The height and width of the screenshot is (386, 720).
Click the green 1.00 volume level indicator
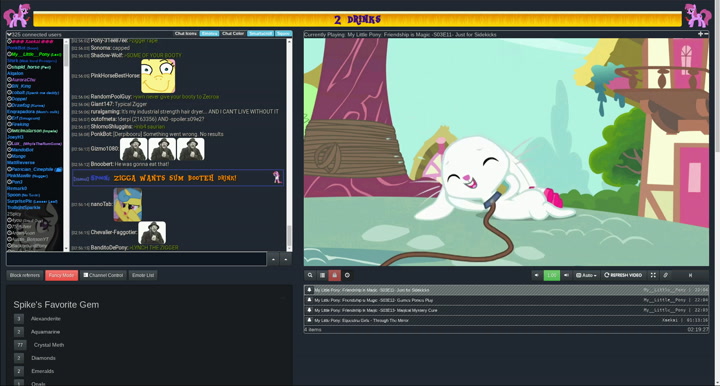(x=551, y=275)
